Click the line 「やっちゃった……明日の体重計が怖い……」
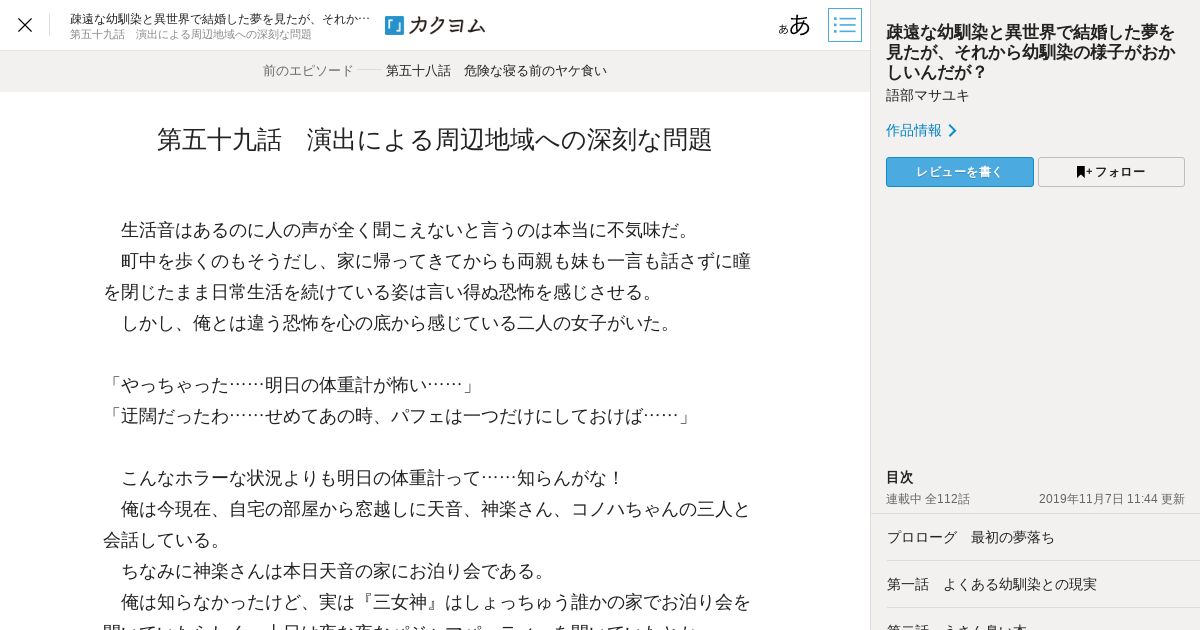Viewport: 1200px width, 630px height. tap(292, 385)
